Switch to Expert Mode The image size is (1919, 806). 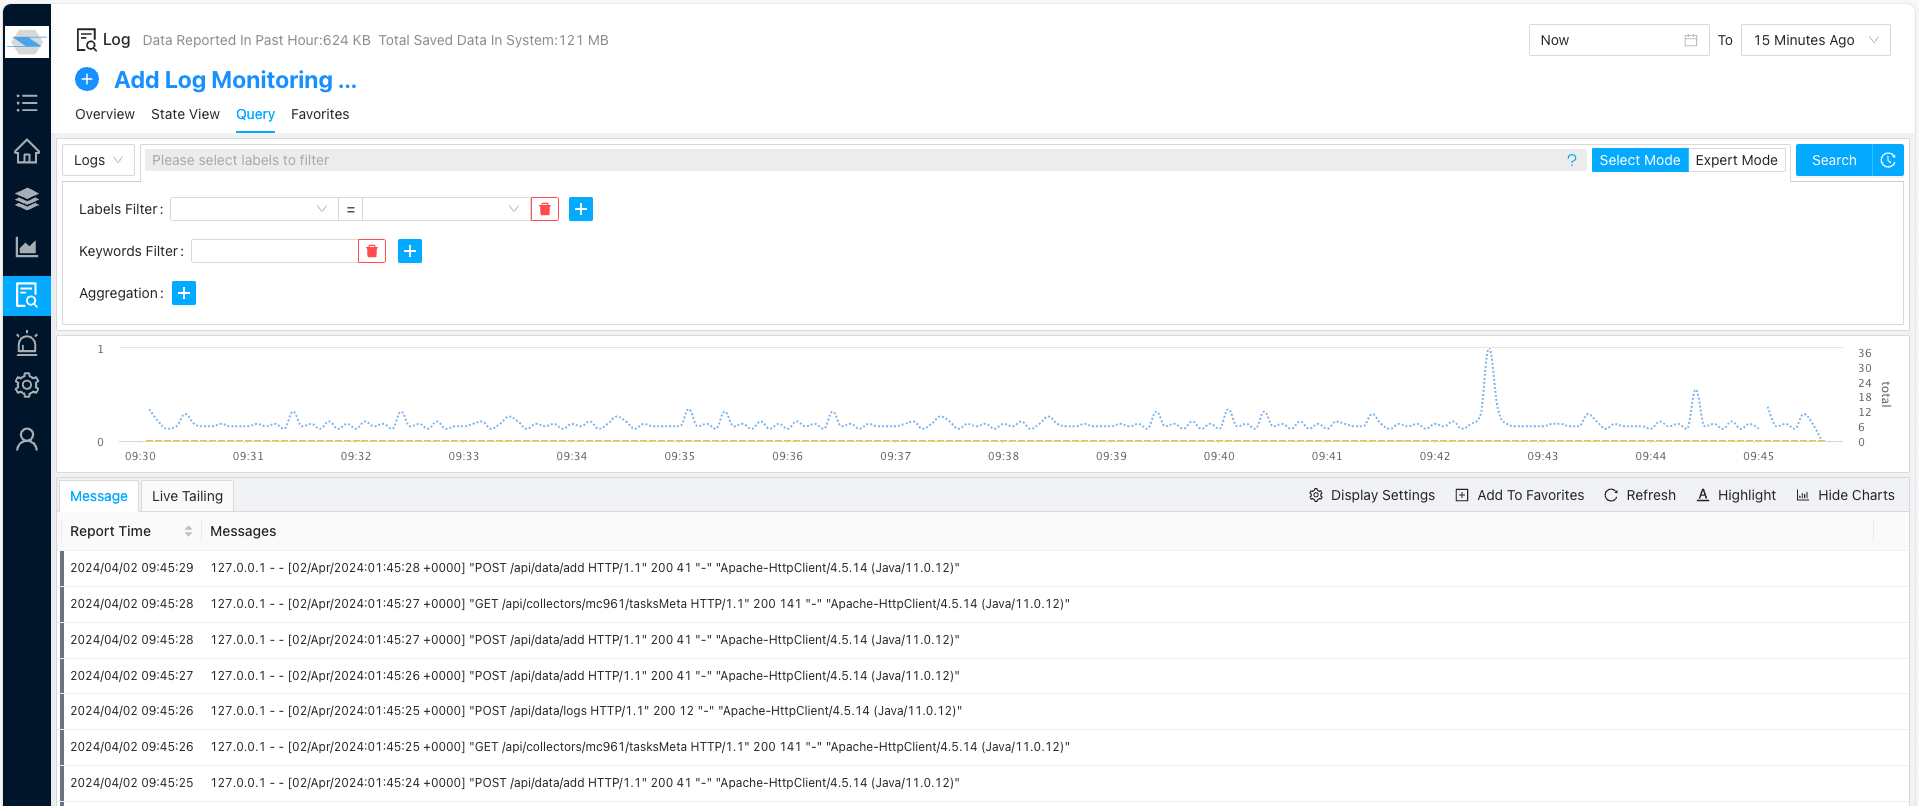tap(1736, 160)
